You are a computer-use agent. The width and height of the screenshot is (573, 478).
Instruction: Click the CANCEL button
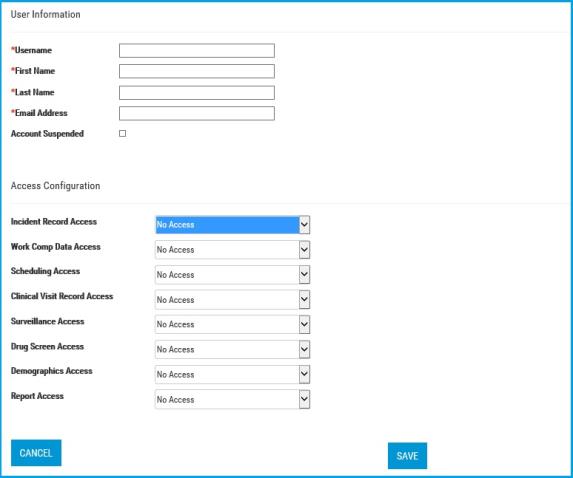(36, 453)
